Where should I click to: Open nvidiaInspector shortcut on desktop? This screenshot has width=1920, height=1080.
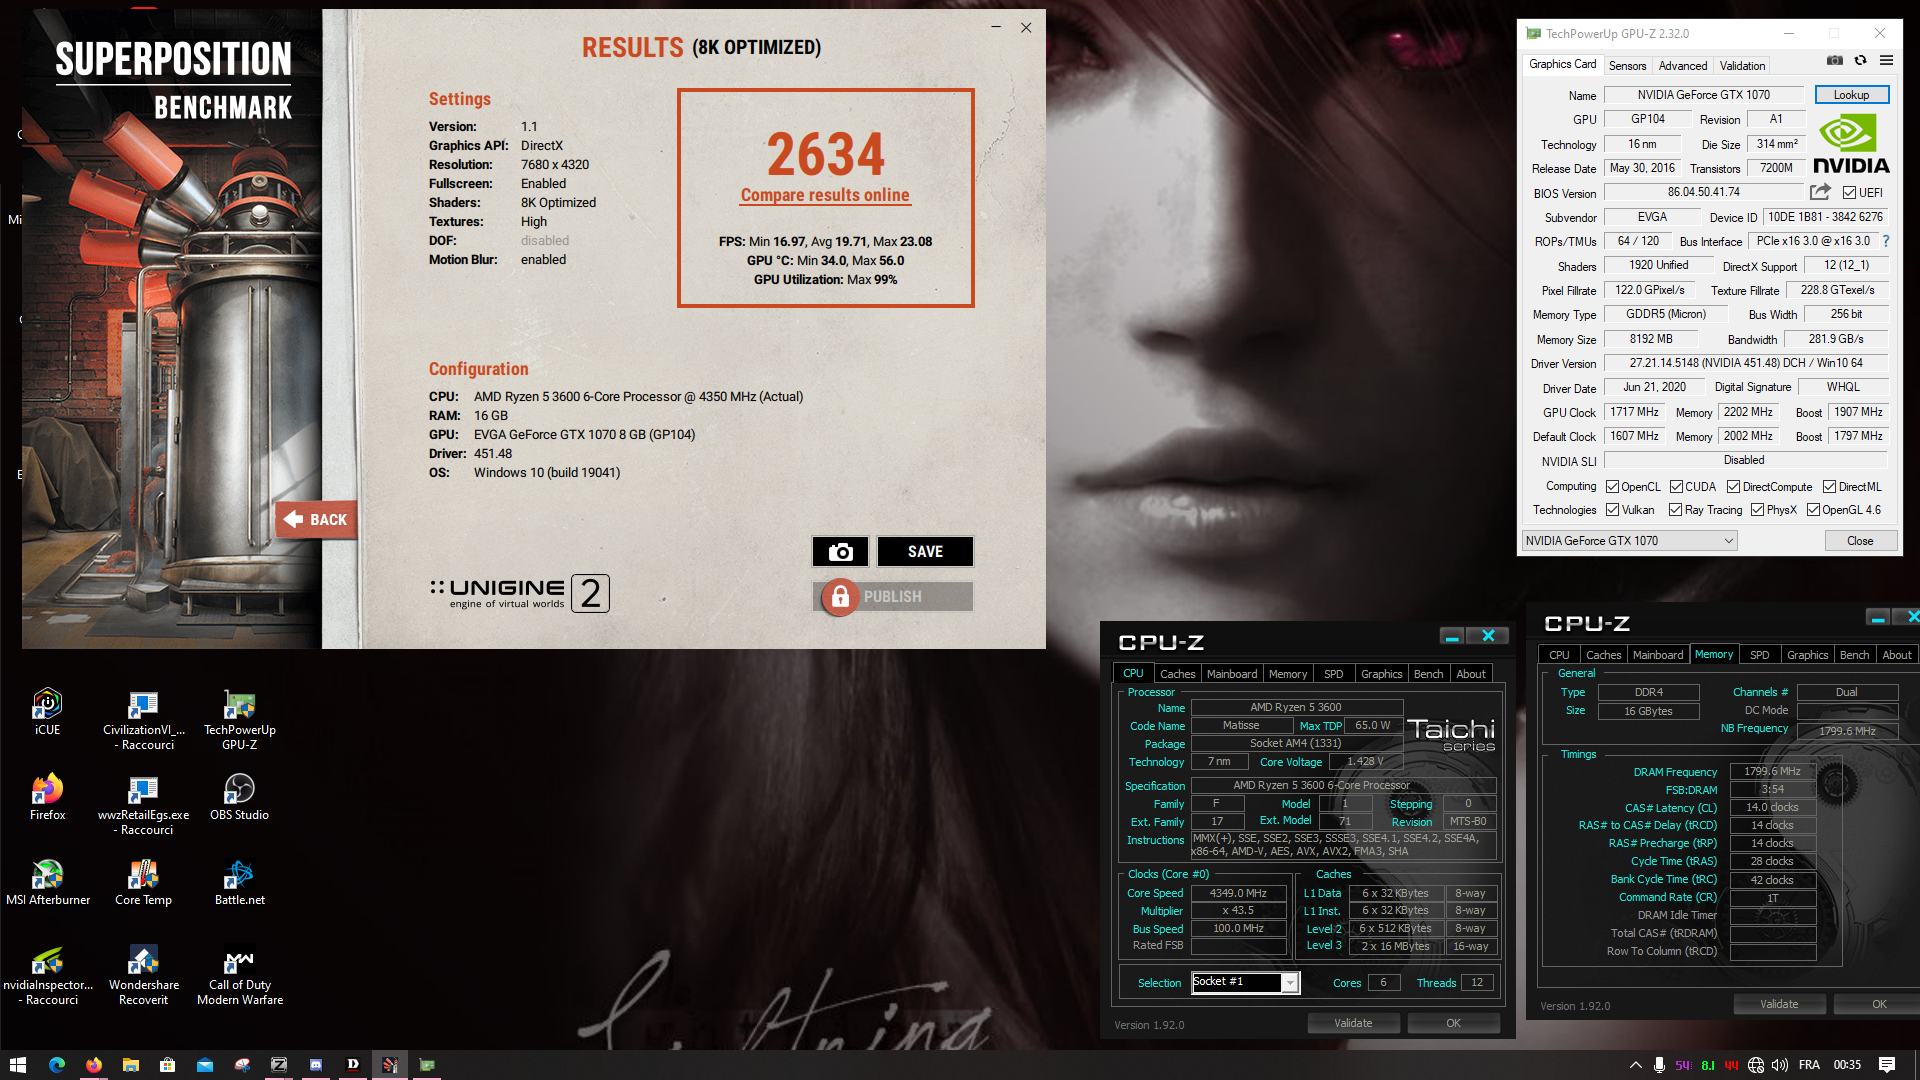pos(47,976)
